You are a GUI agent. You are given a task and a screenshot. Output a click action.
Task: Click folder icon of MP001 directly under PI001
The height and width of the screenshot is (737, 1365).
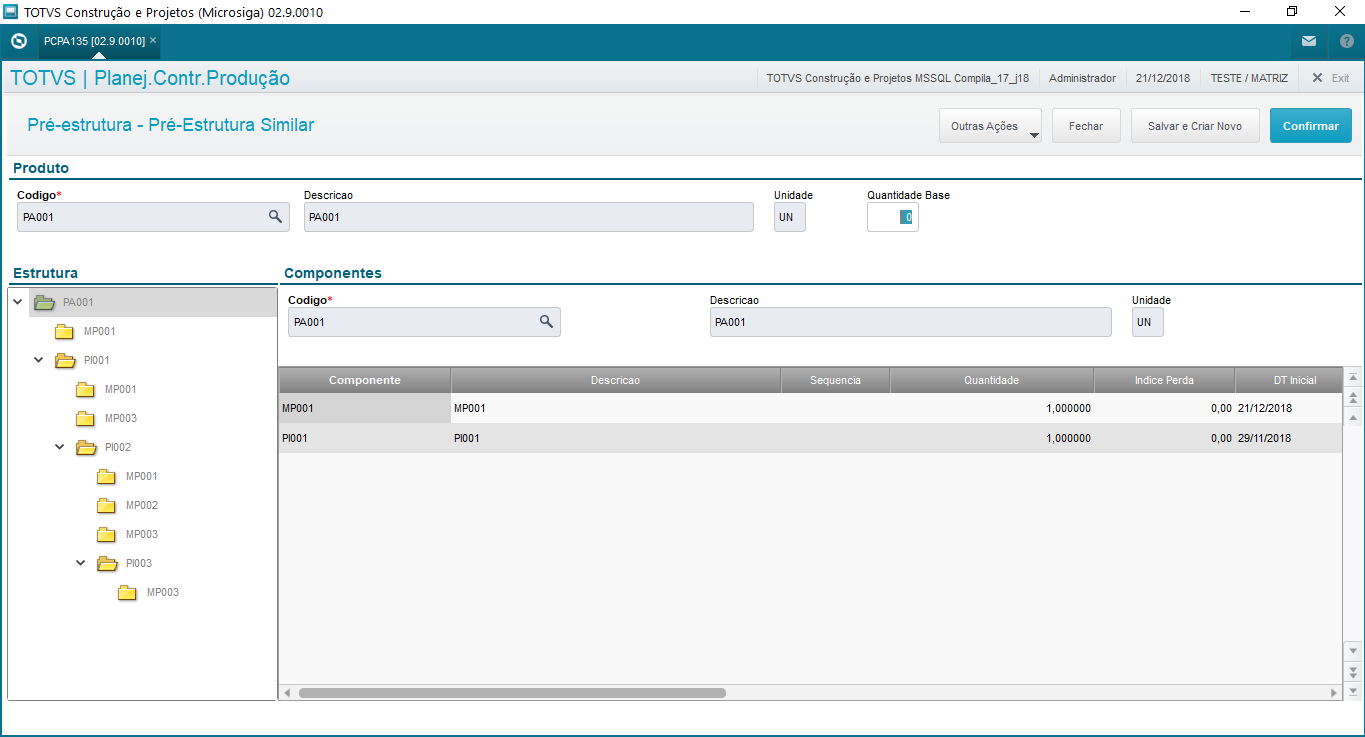85,389
